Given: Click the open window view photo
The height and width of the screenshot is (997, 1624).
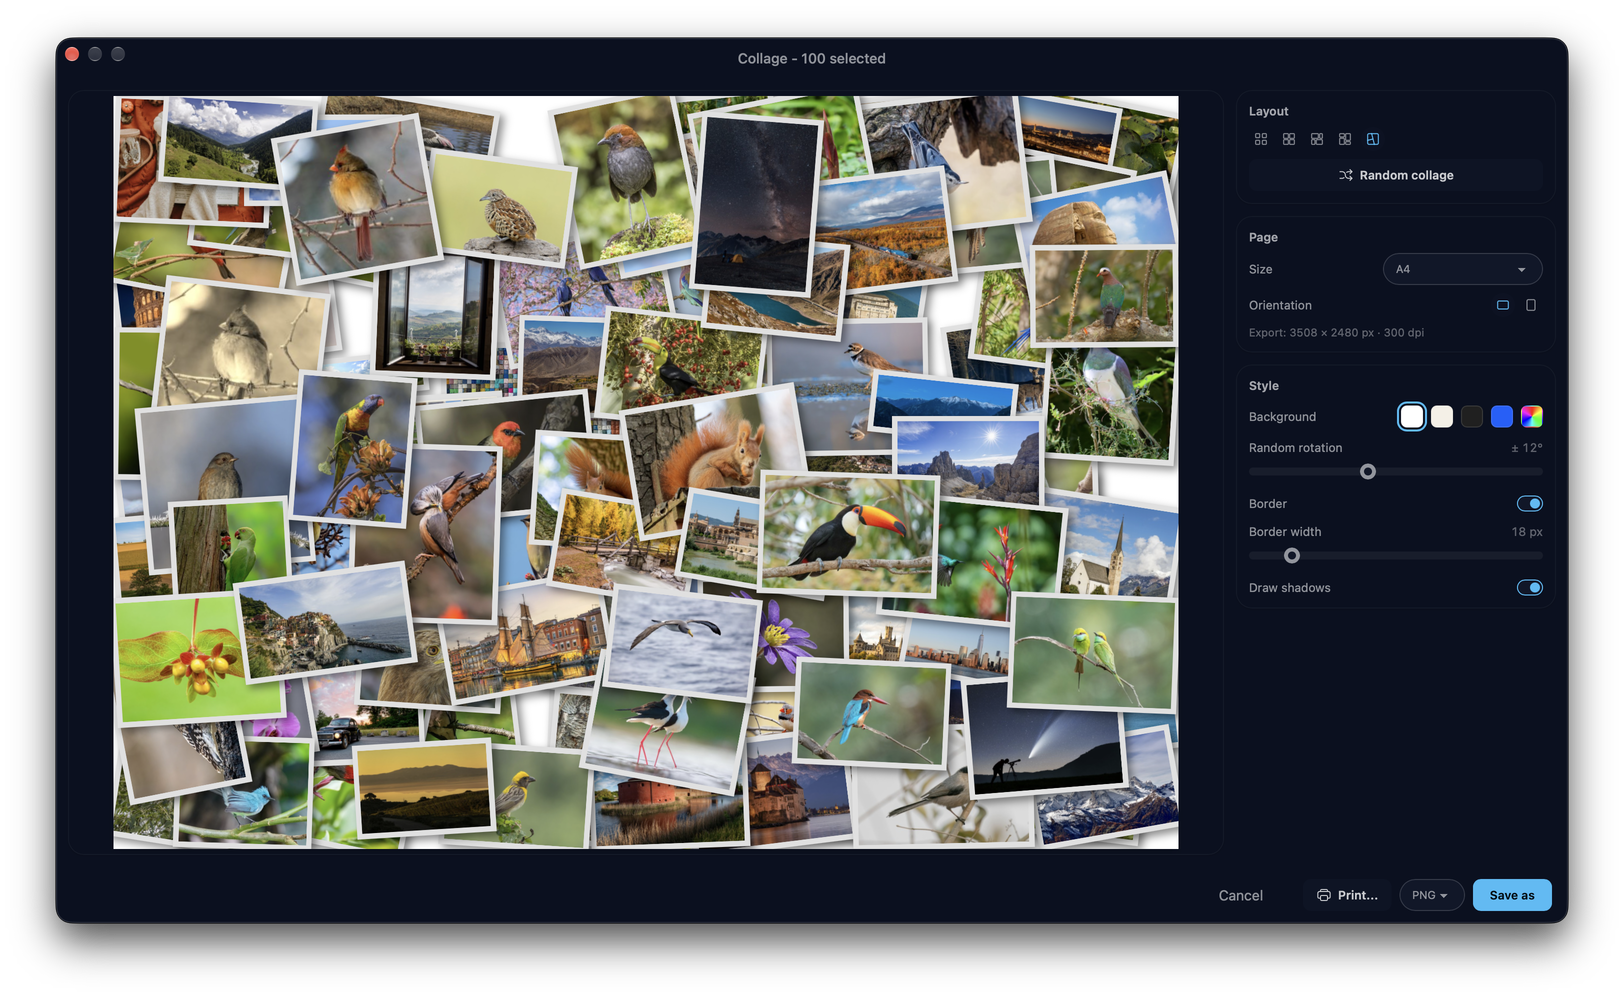Looking at the screenshot, I should pyautogui.click(x=435, y=313).
